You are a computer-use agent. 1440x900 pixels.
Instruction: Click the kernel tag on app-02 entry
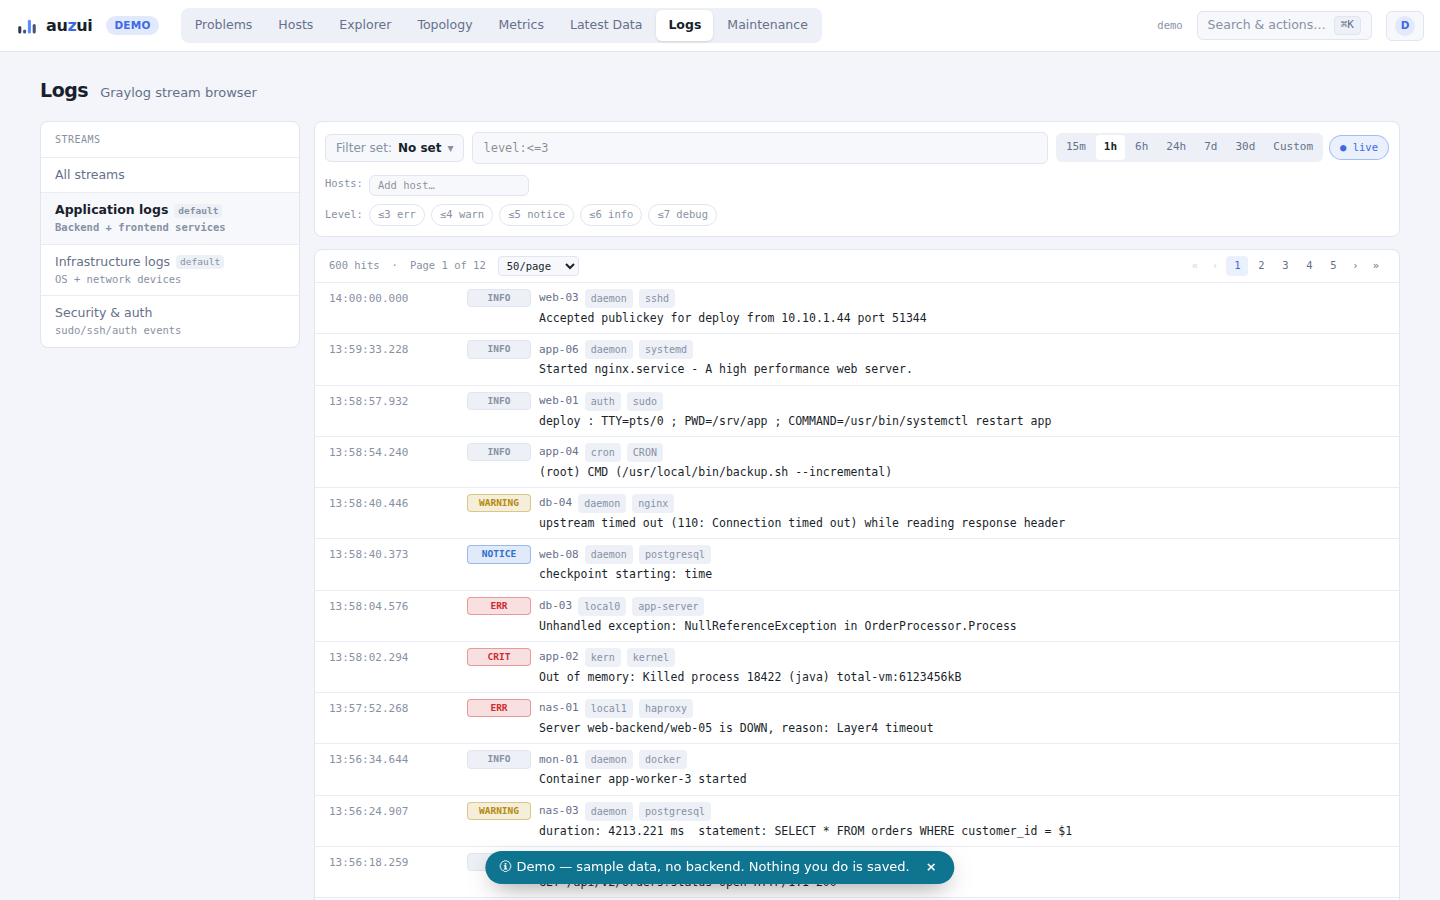click(651, 657)
